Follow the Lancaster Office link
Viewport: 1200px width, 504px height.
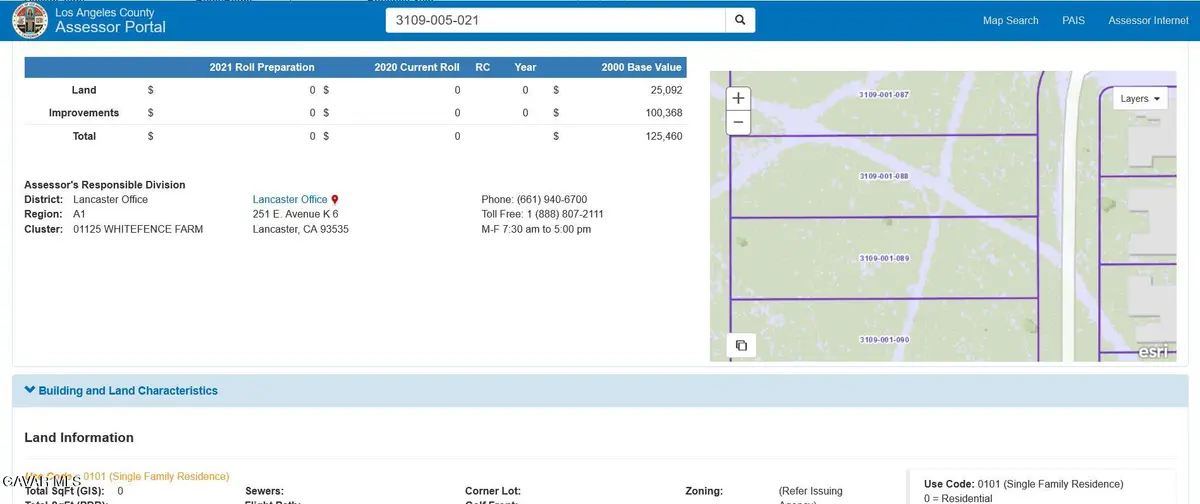(x=290, y=200)
